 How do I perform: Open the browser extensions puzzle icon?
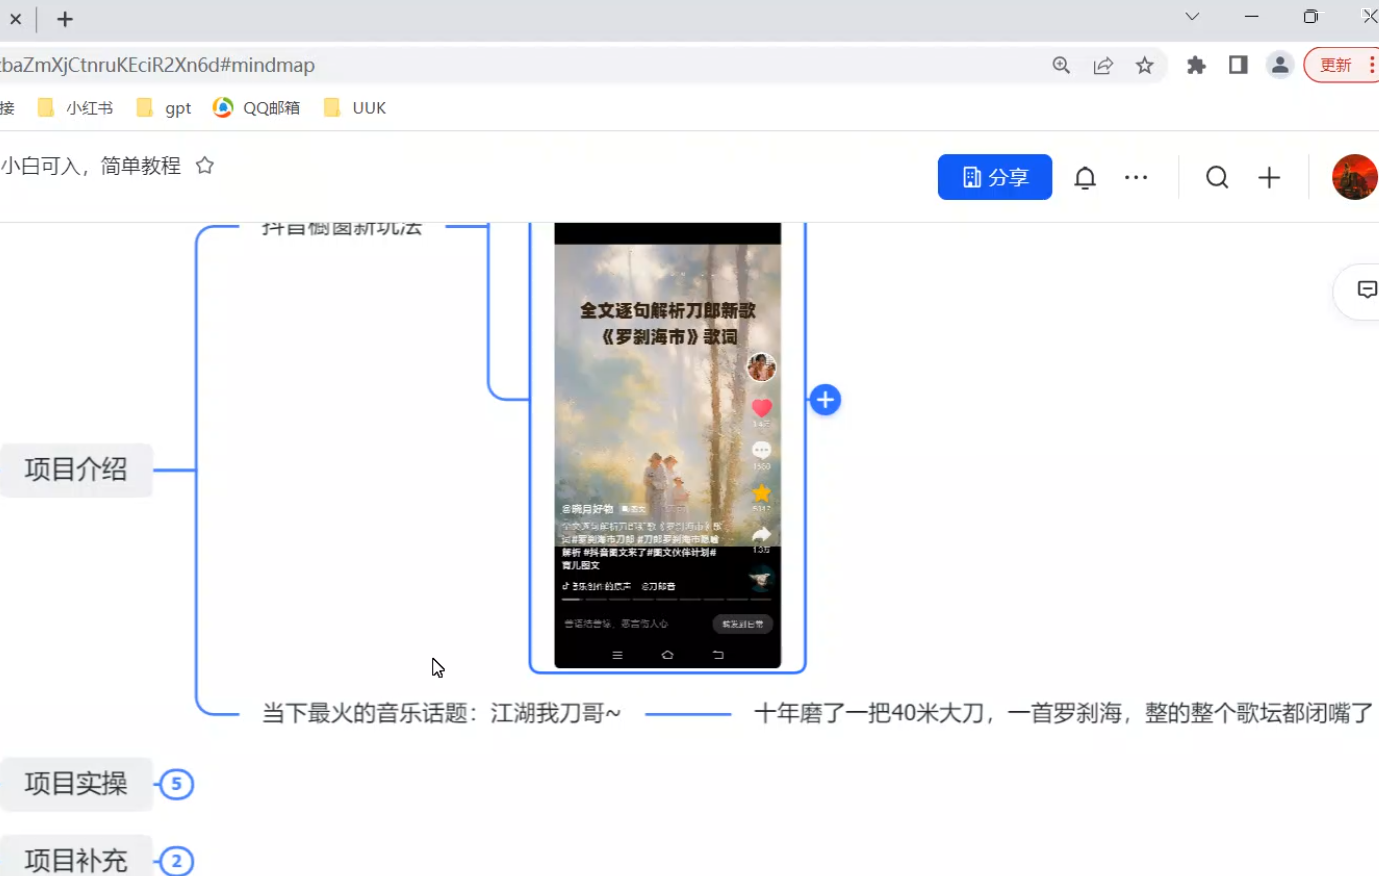pos(1196,66)
